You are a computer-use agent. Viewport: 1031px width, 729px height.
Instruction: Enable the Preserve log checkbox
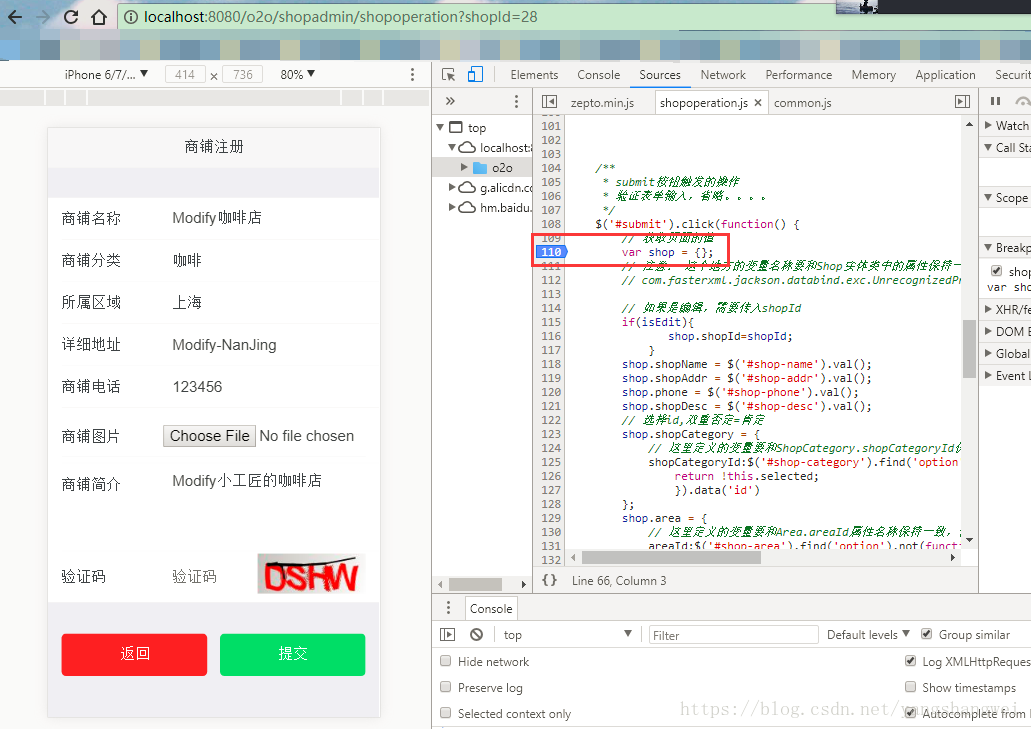tap(444, 687)
